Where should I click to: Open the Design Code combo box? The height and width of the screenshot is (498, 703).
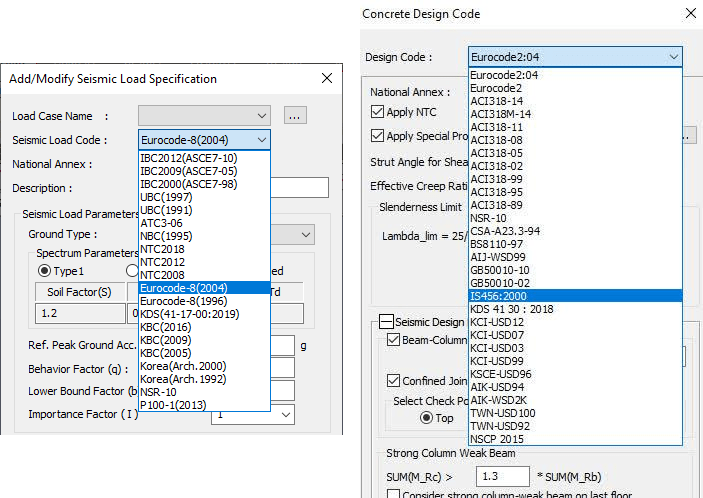pyautogui.click(x=575, y=57)
